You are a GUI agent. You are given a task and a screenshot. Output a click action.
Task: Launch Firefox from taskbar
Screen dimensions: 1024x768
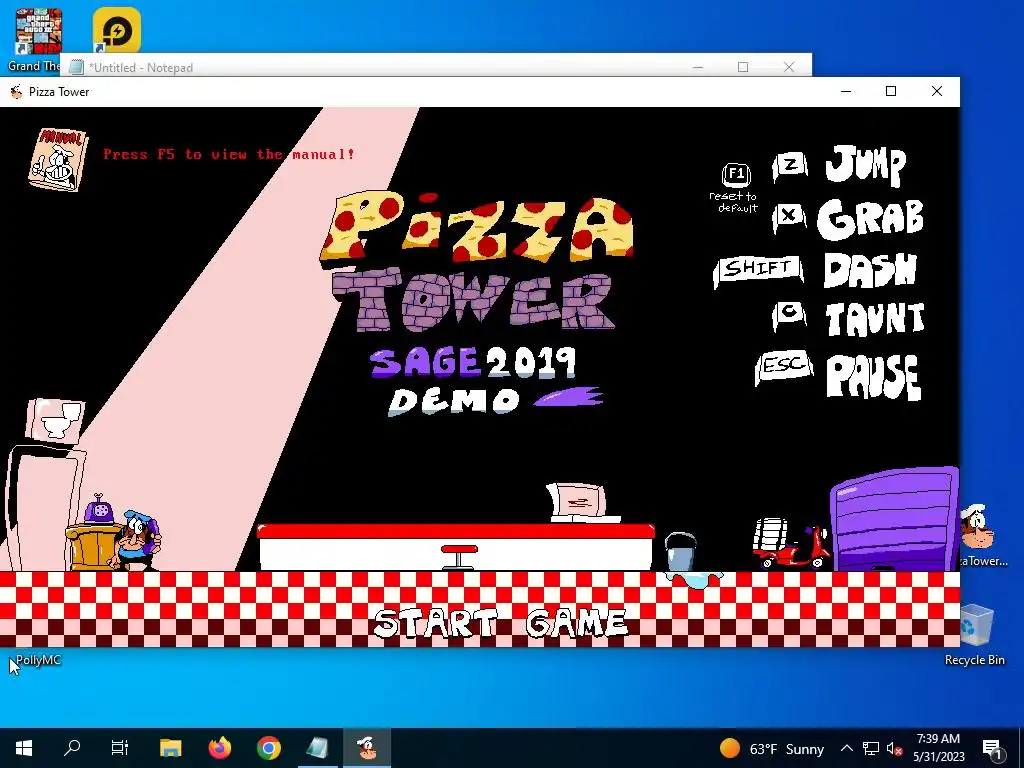(220, 748)
